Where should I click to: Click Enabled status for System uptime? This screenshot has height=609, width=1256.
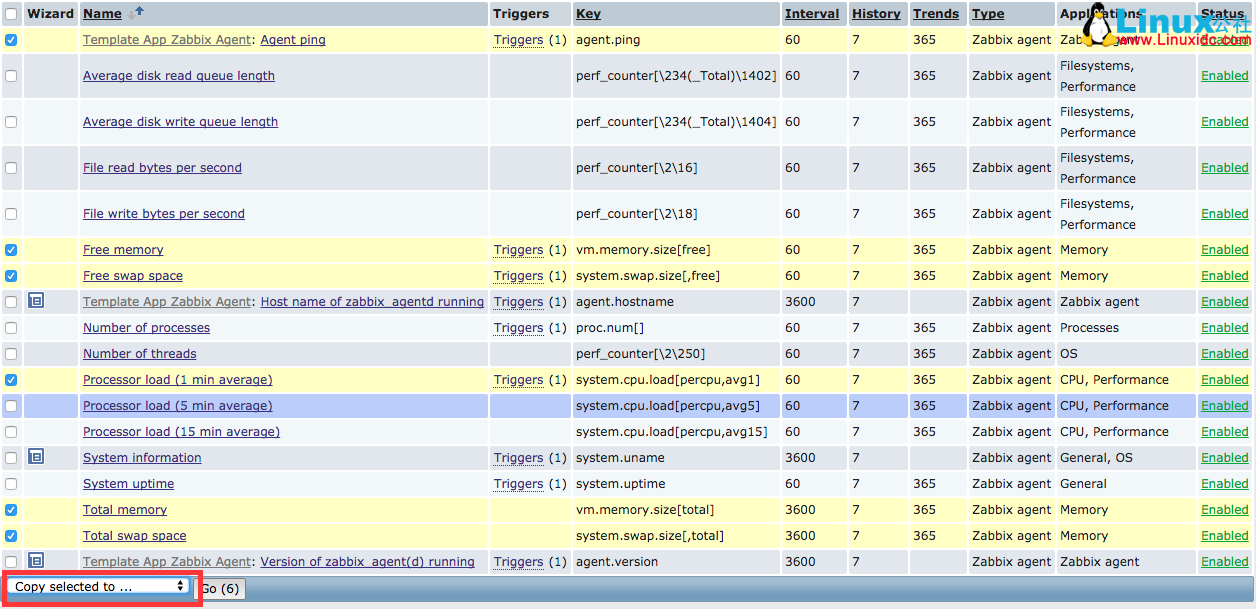click(1224, 484)
